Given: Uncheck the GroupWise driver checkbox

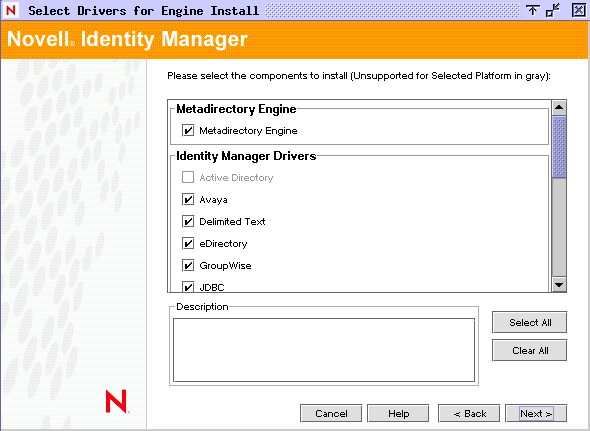Looking at the screenshot, I should point(188,265).
